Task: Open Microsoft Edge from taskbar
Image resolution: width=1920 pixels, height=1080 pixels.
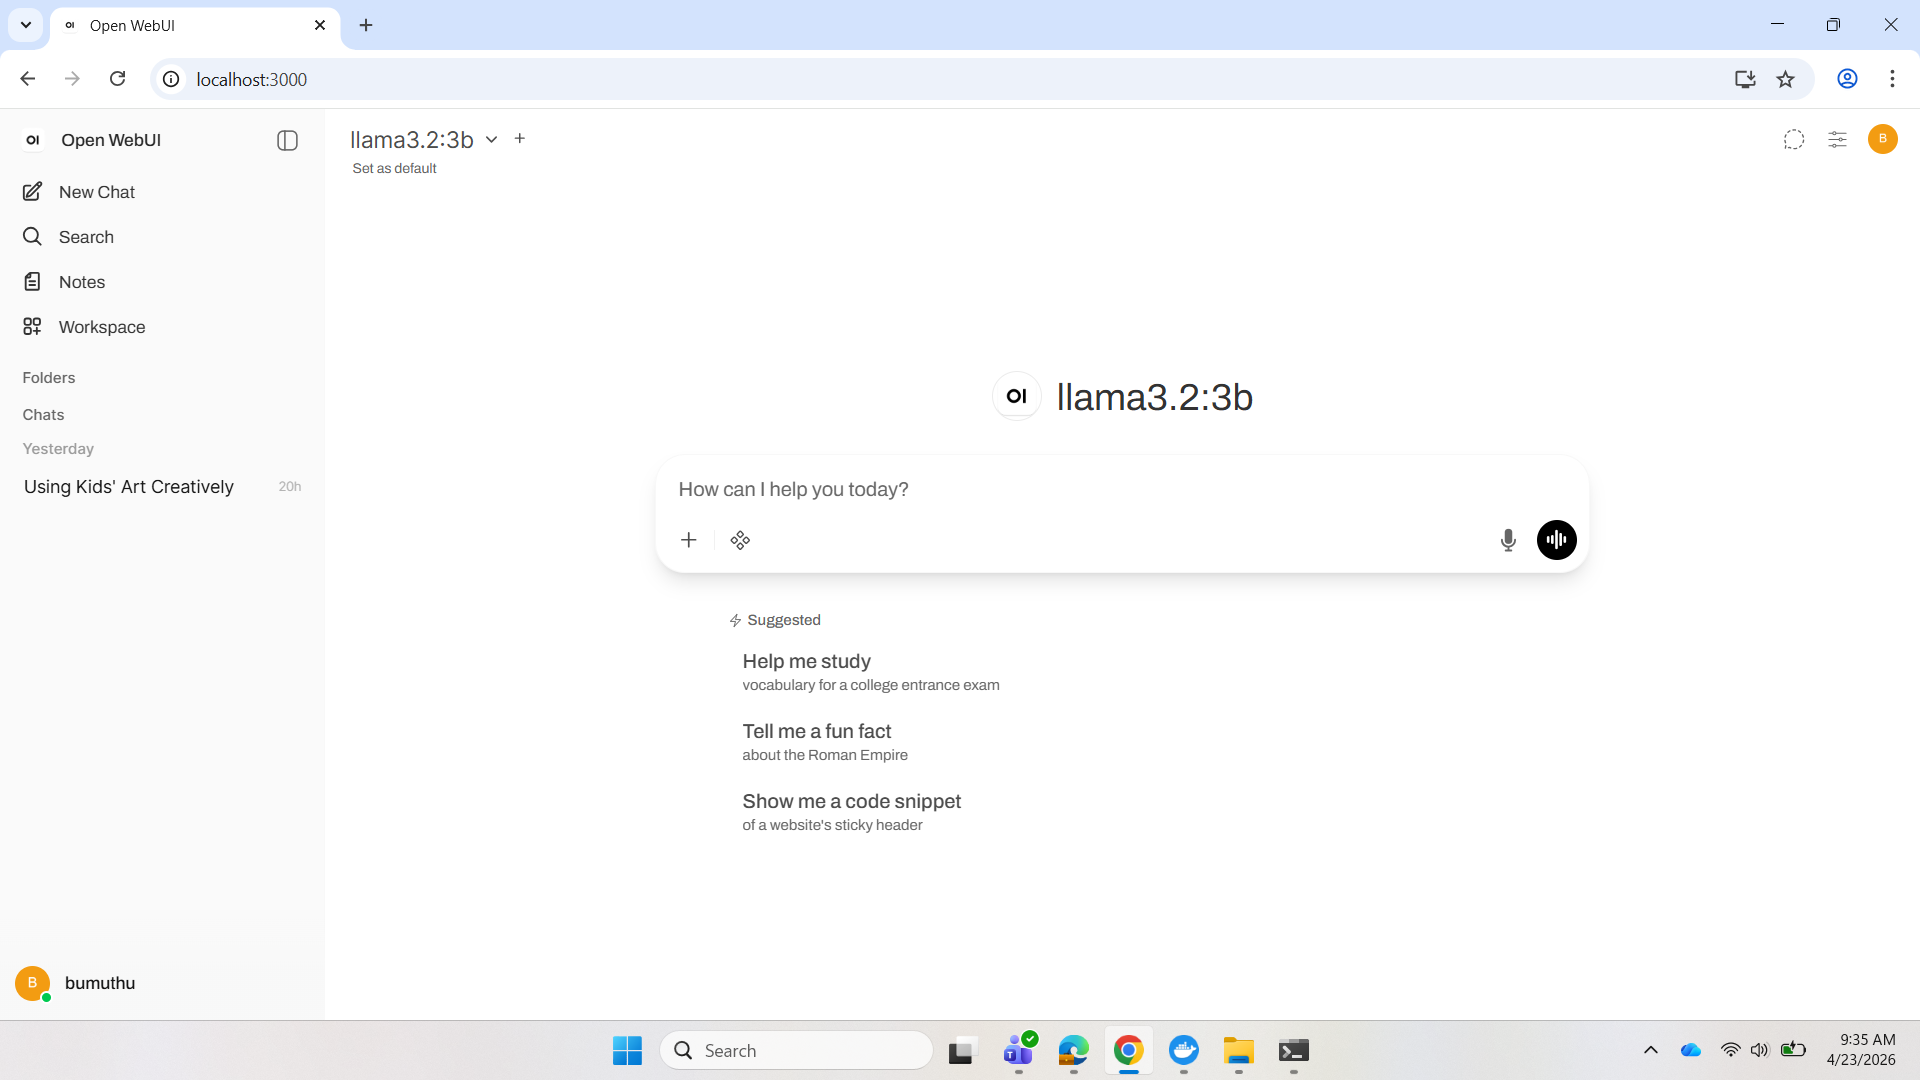Action: coord(1074,1051)
